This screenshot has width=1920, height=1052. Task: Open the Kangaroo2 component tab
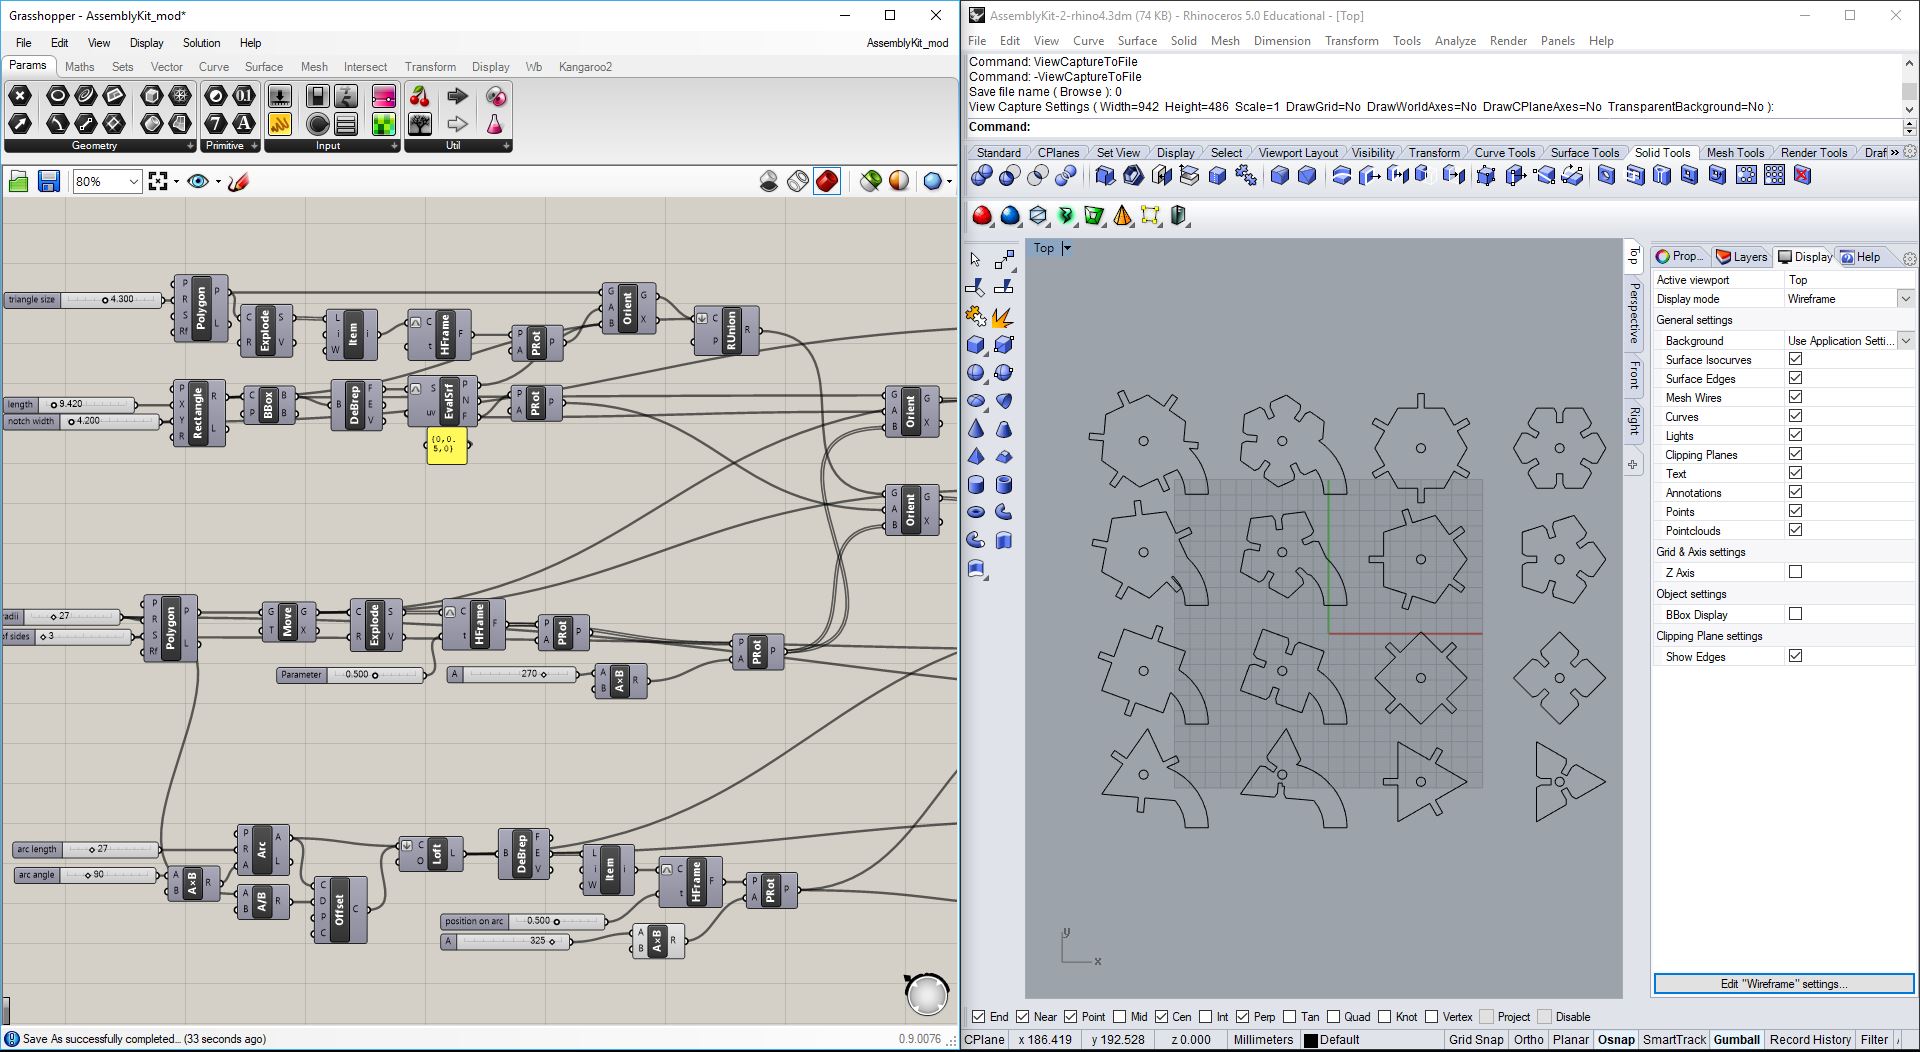(585, 67)
